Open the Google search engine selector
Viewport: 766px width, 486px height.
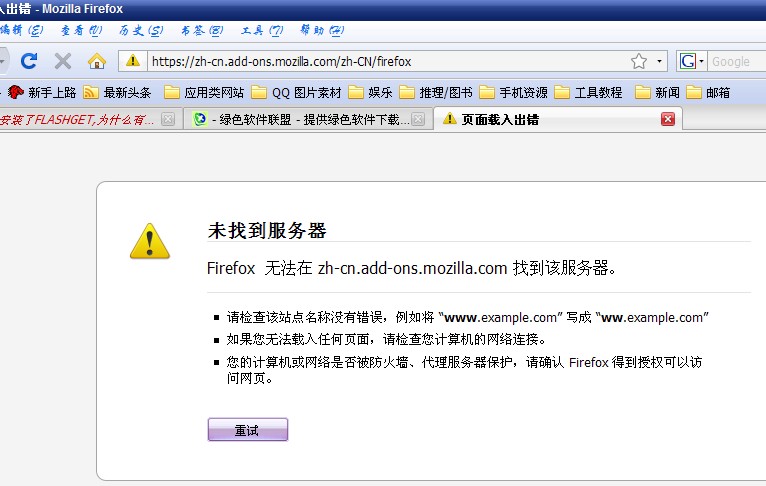click(691, 62)
